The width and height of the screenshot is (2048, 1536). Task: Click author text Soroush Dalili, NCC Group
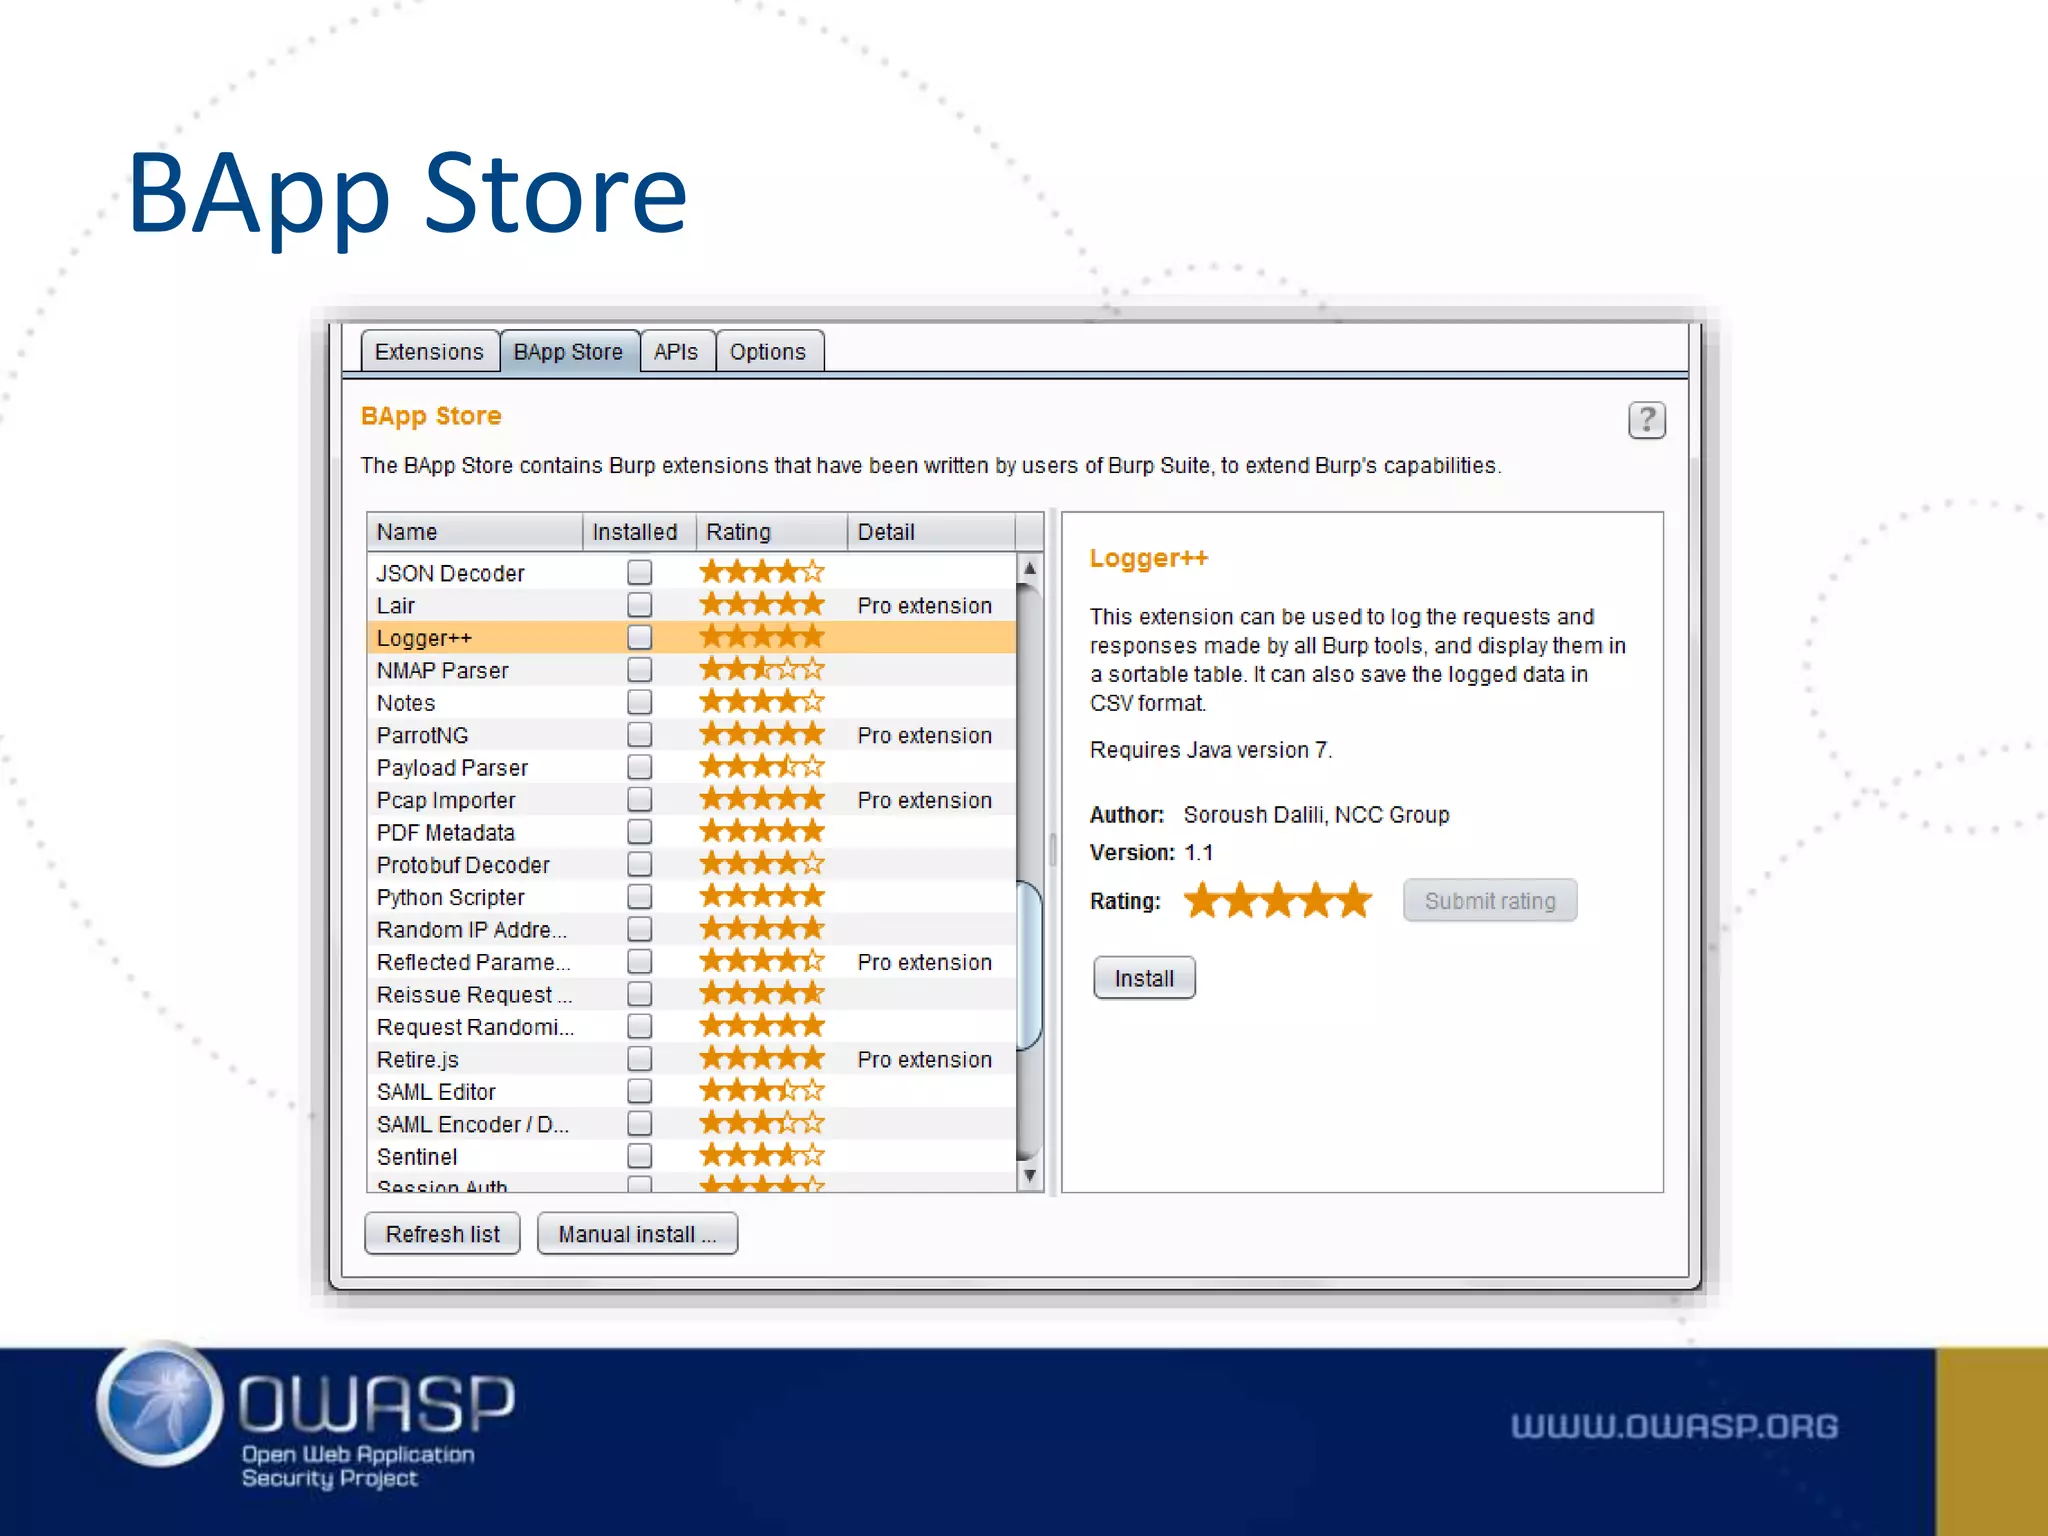pyautogui.click(x=1316, y=814)
